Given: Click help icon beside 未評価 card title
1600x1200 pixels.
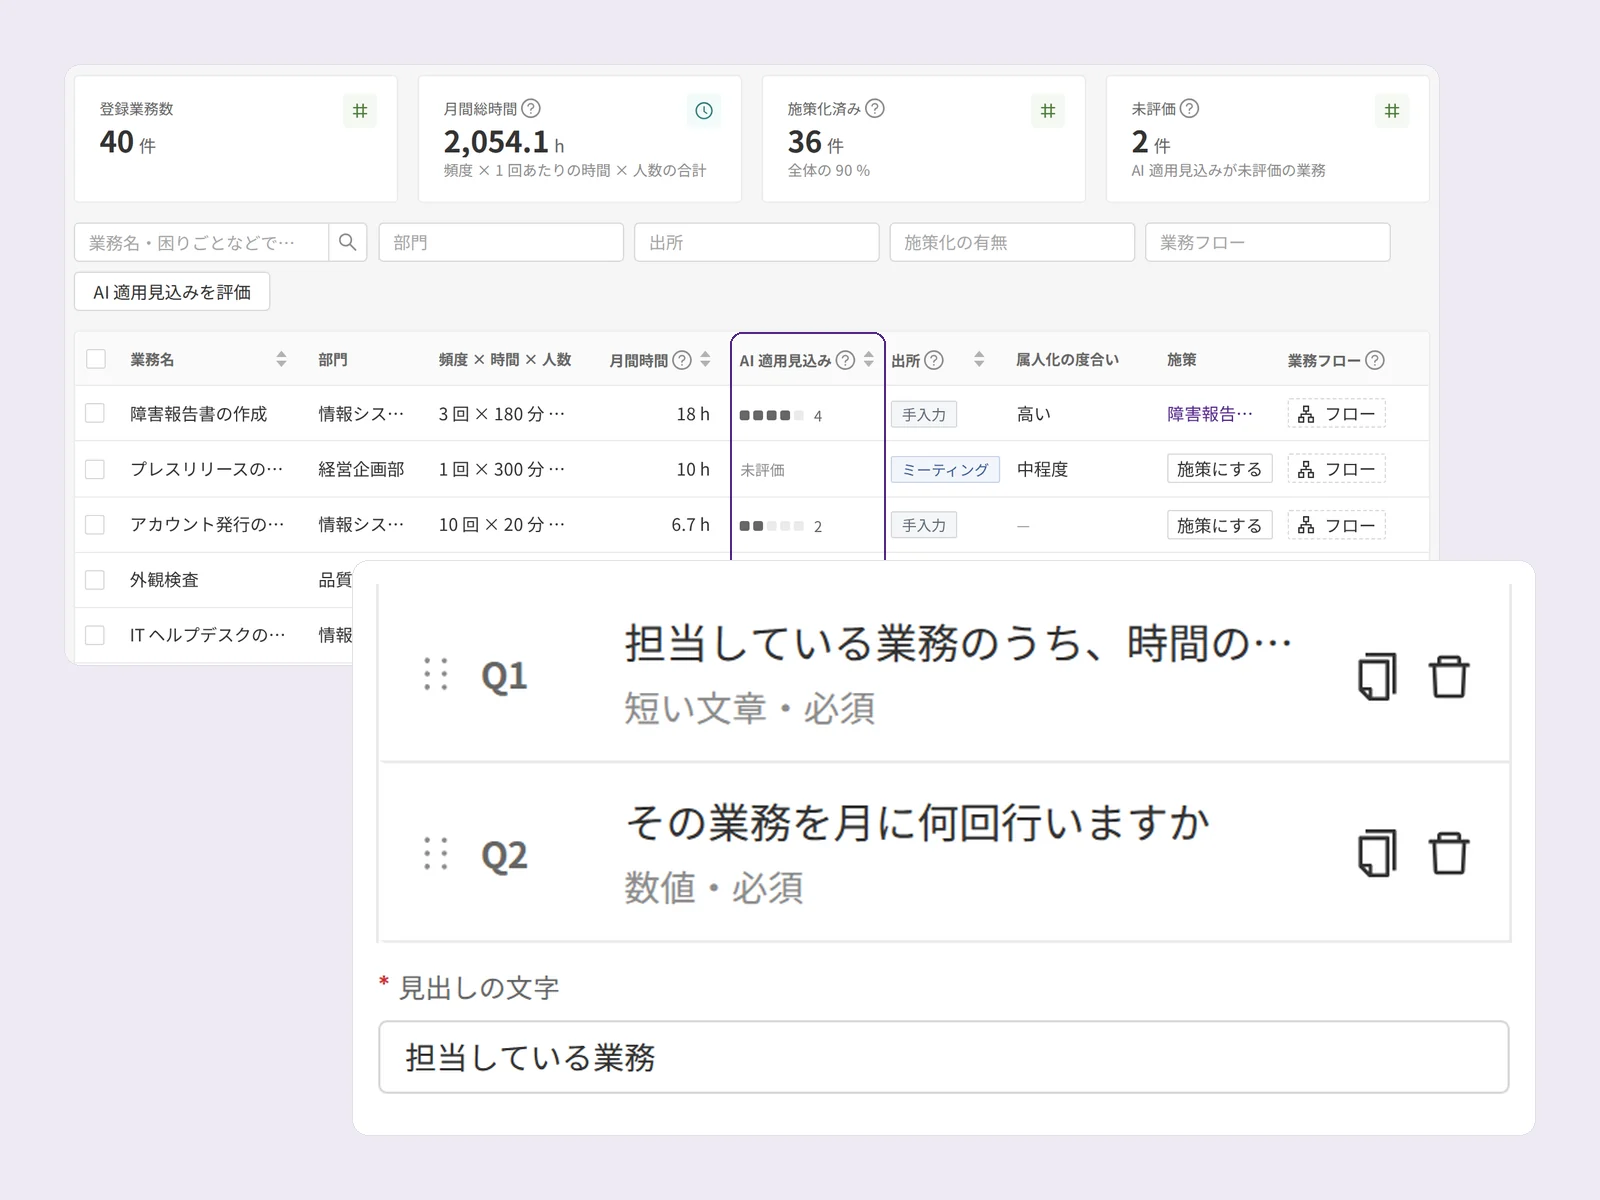Looking at the screenshot, I should (x=1189, y=108).
